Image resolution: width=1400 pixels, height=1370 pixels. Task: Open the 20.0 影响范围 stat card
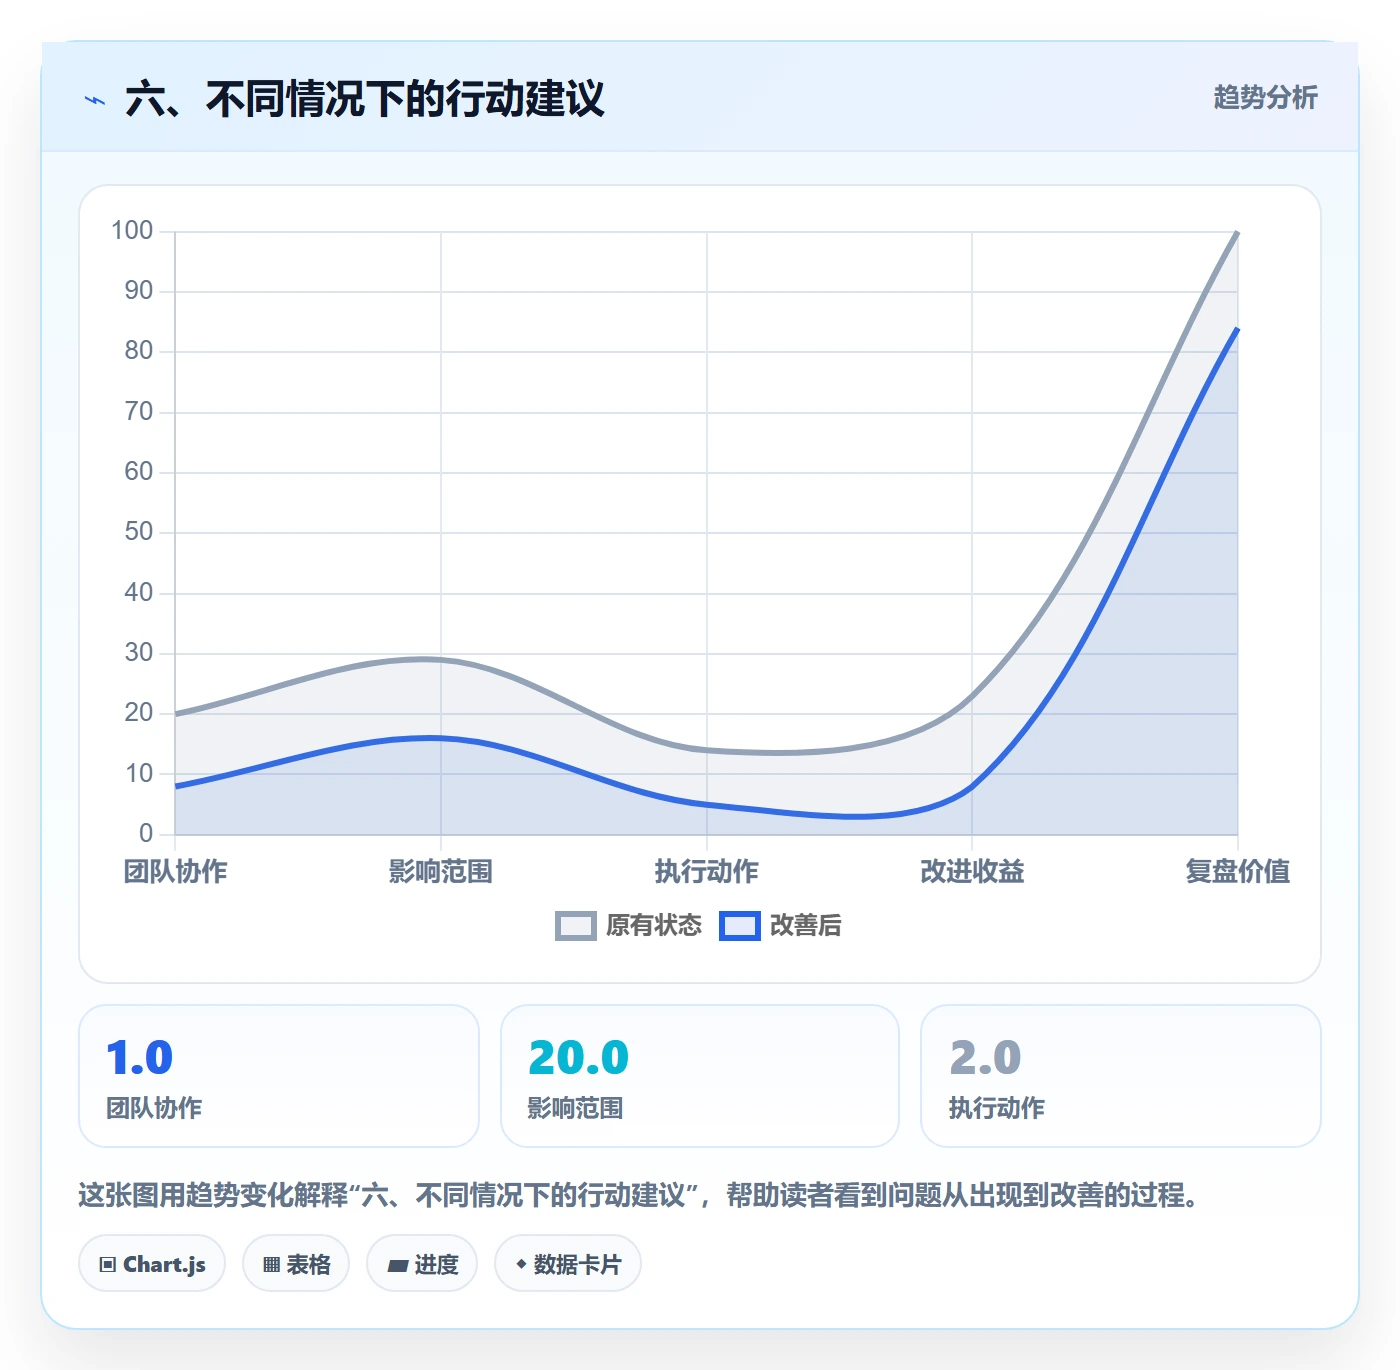(700, 1076)
